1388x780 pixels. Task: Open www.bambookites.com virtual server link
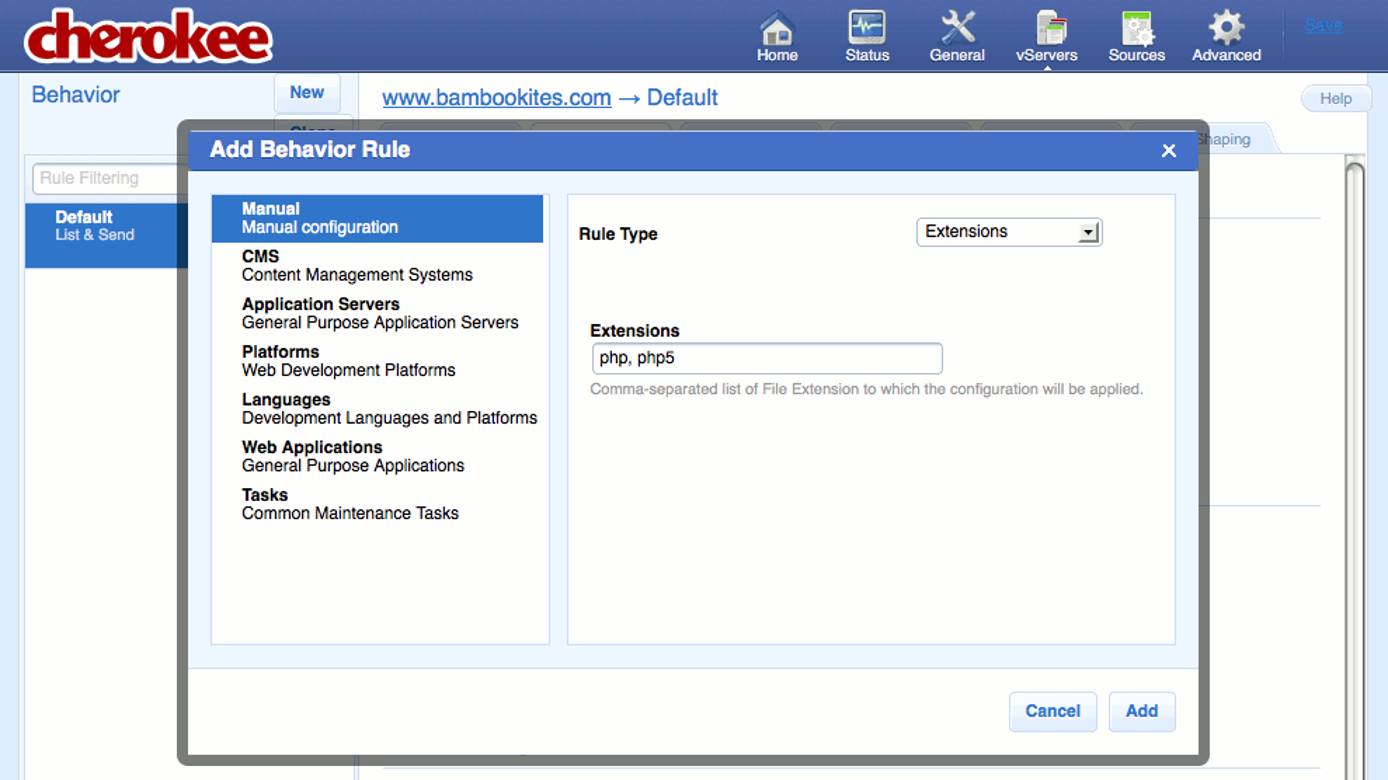pos(497,97)
